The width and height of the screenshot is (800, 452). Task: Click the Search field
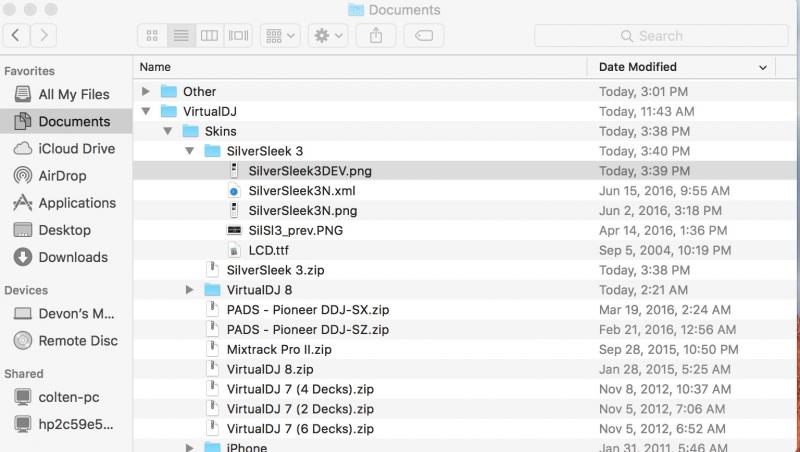click(x=661, y=36)
